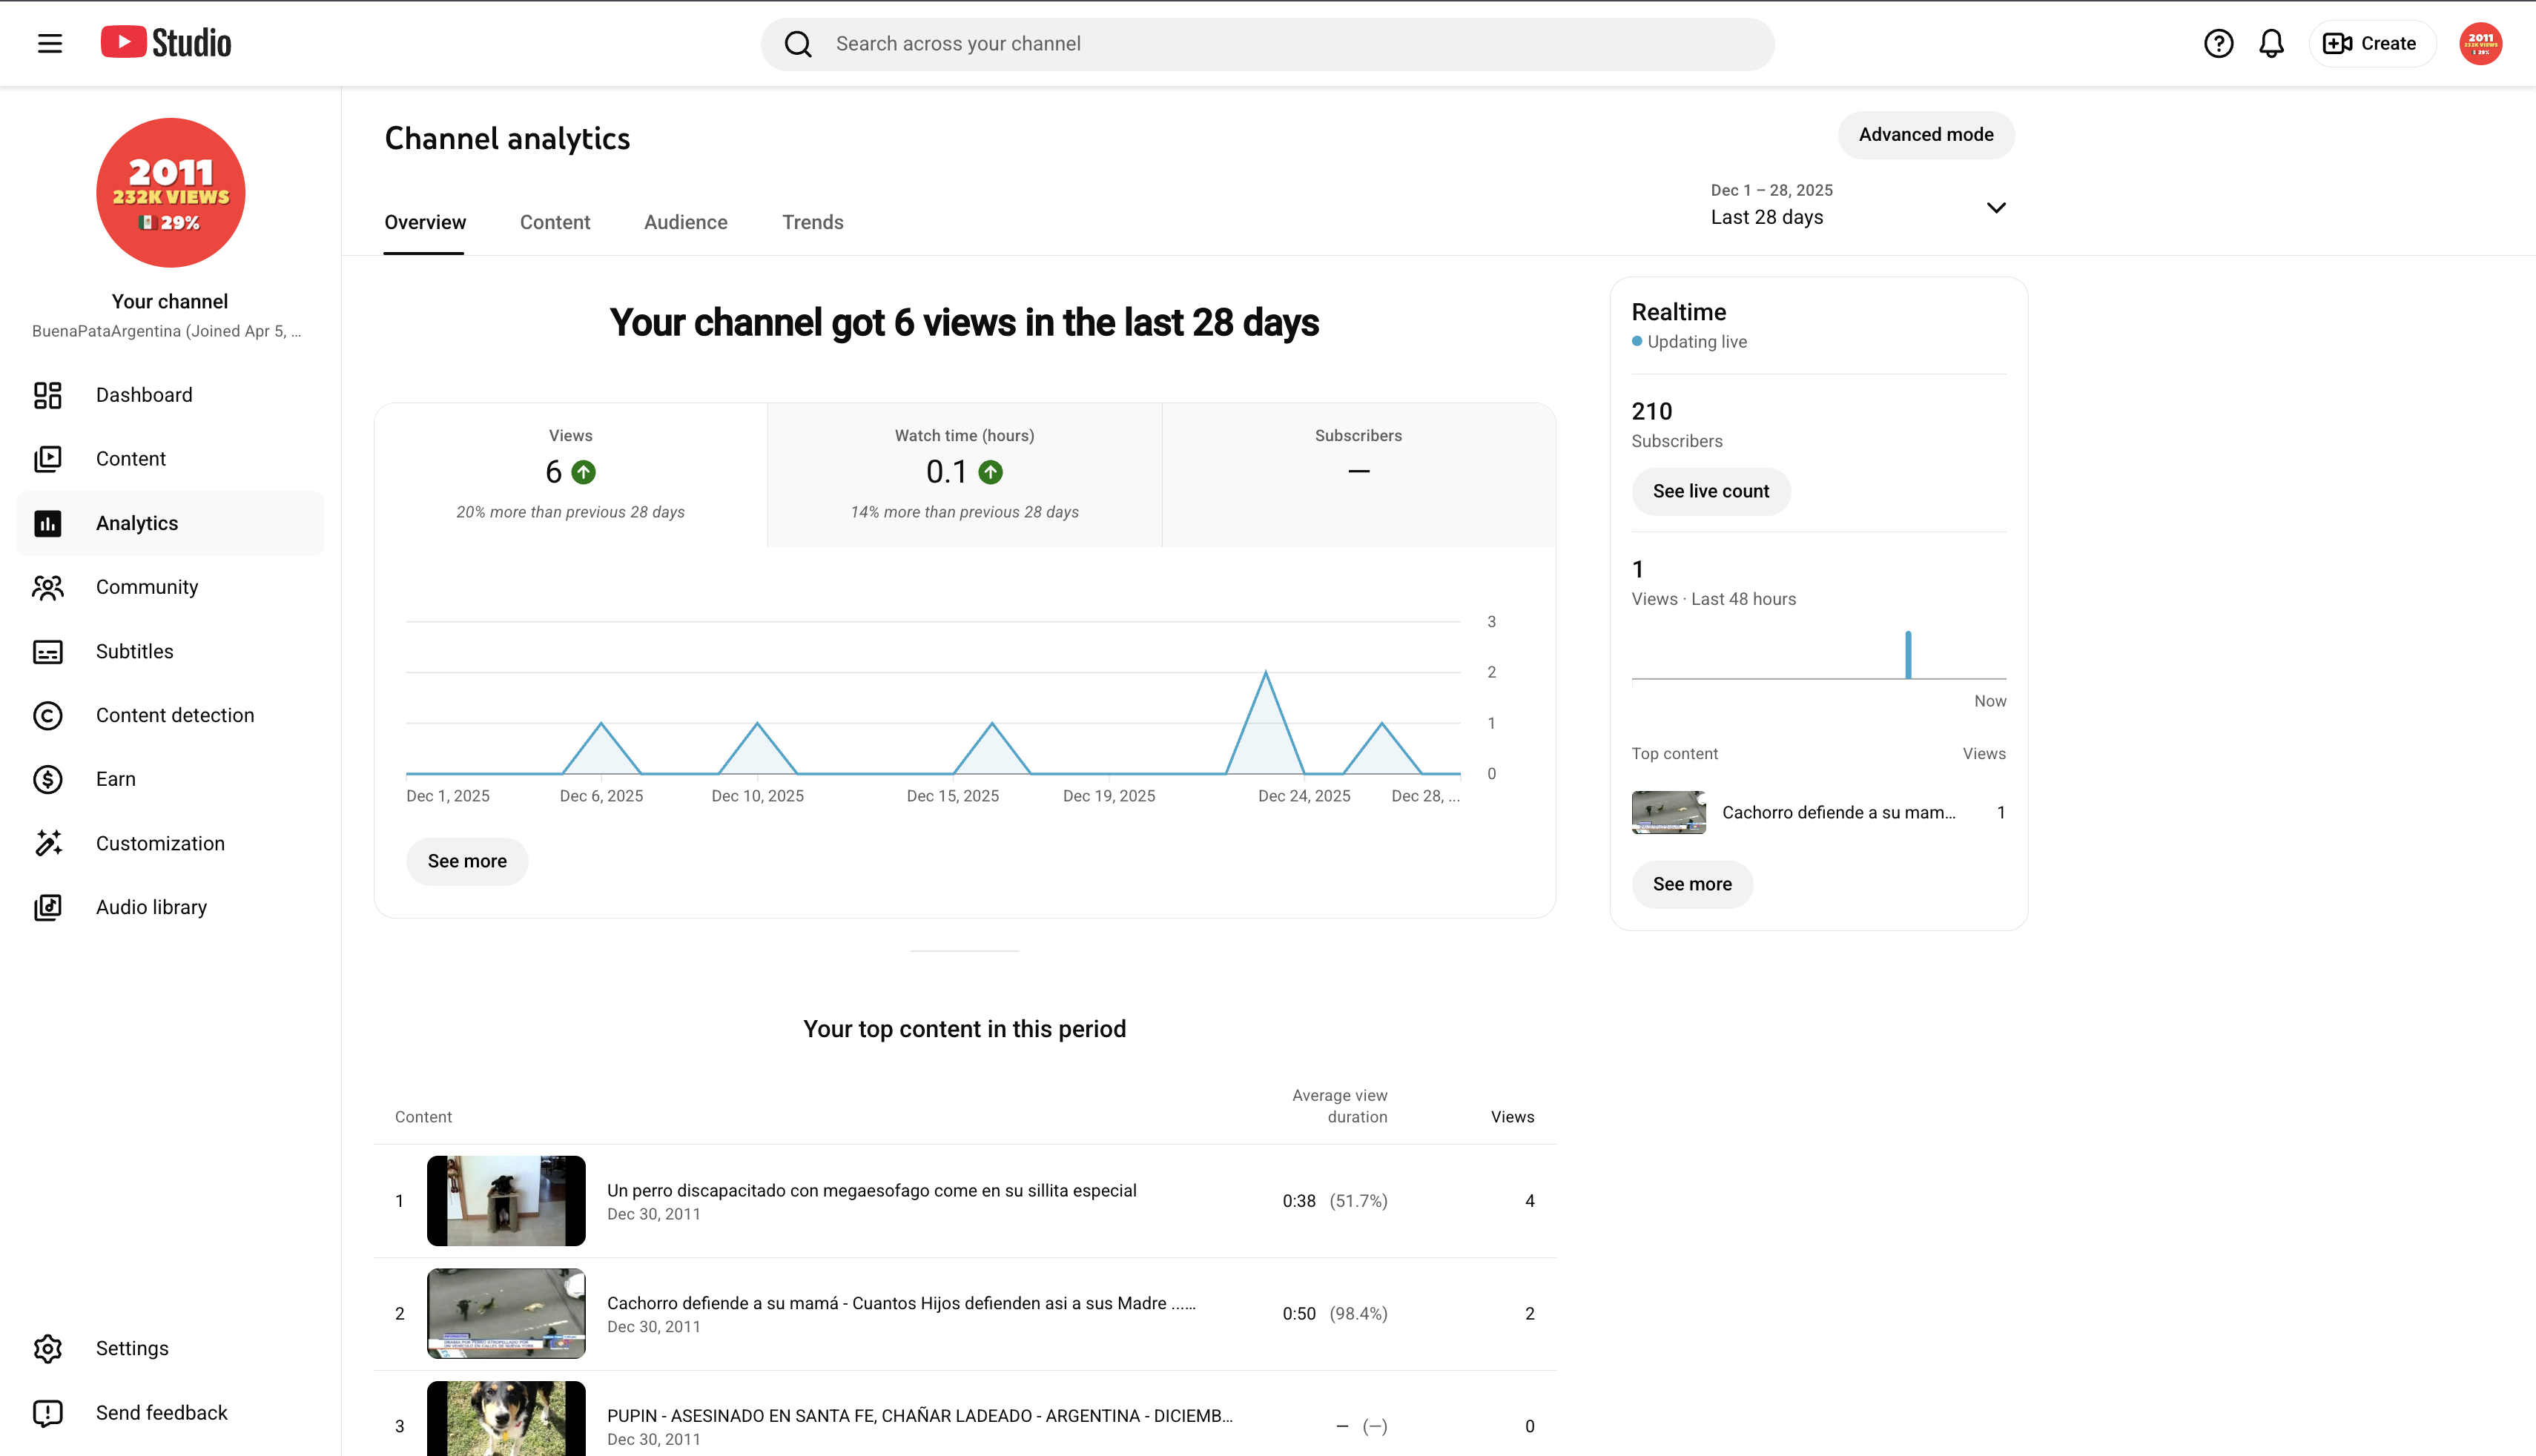Switch to the Overview tab
The image size is (2536, 1456).
tap(425, 222)
